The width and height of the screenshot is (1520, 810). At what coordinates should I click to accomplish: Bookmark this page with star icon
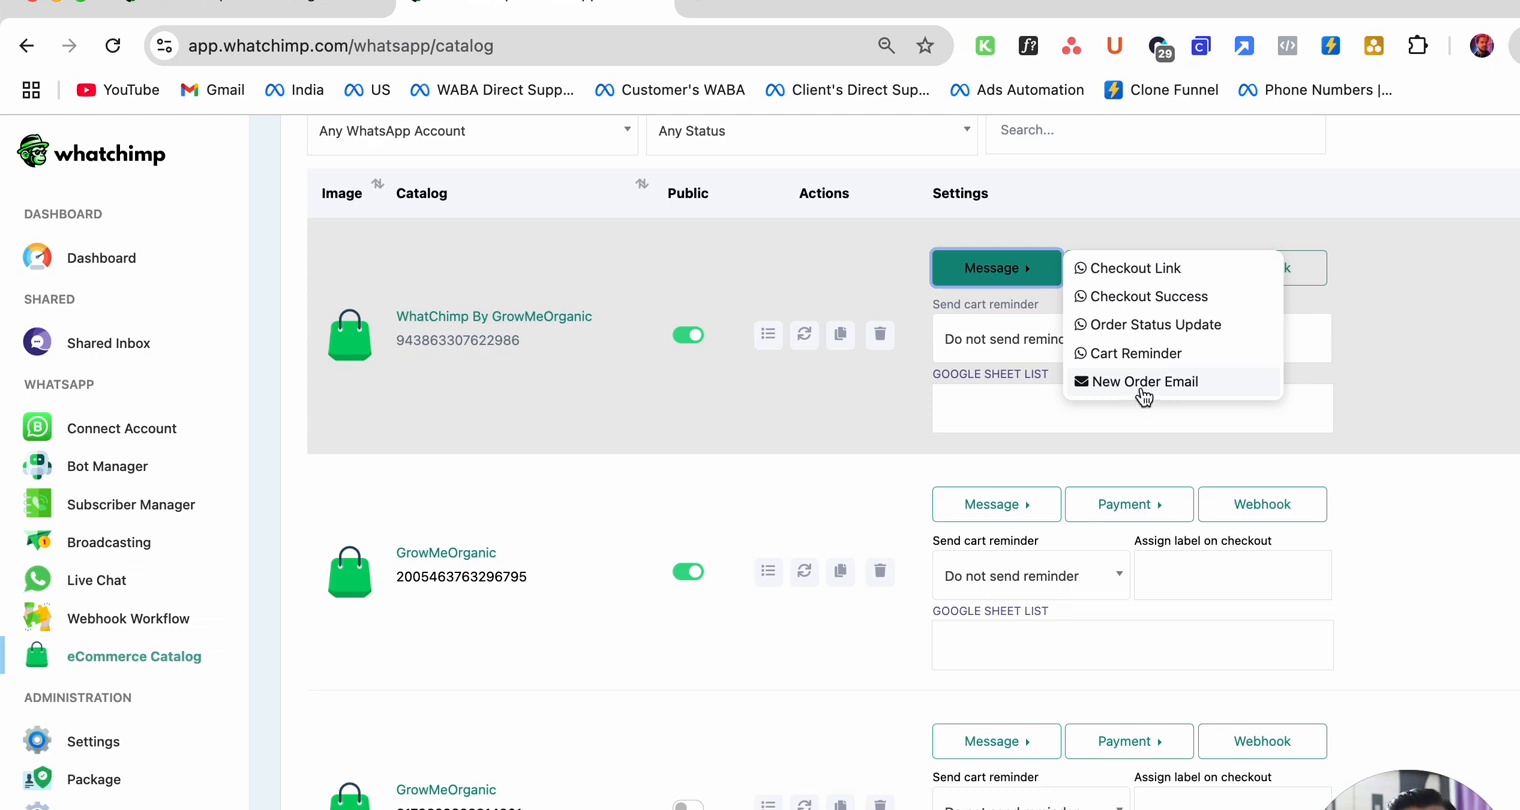click(925, 46)
